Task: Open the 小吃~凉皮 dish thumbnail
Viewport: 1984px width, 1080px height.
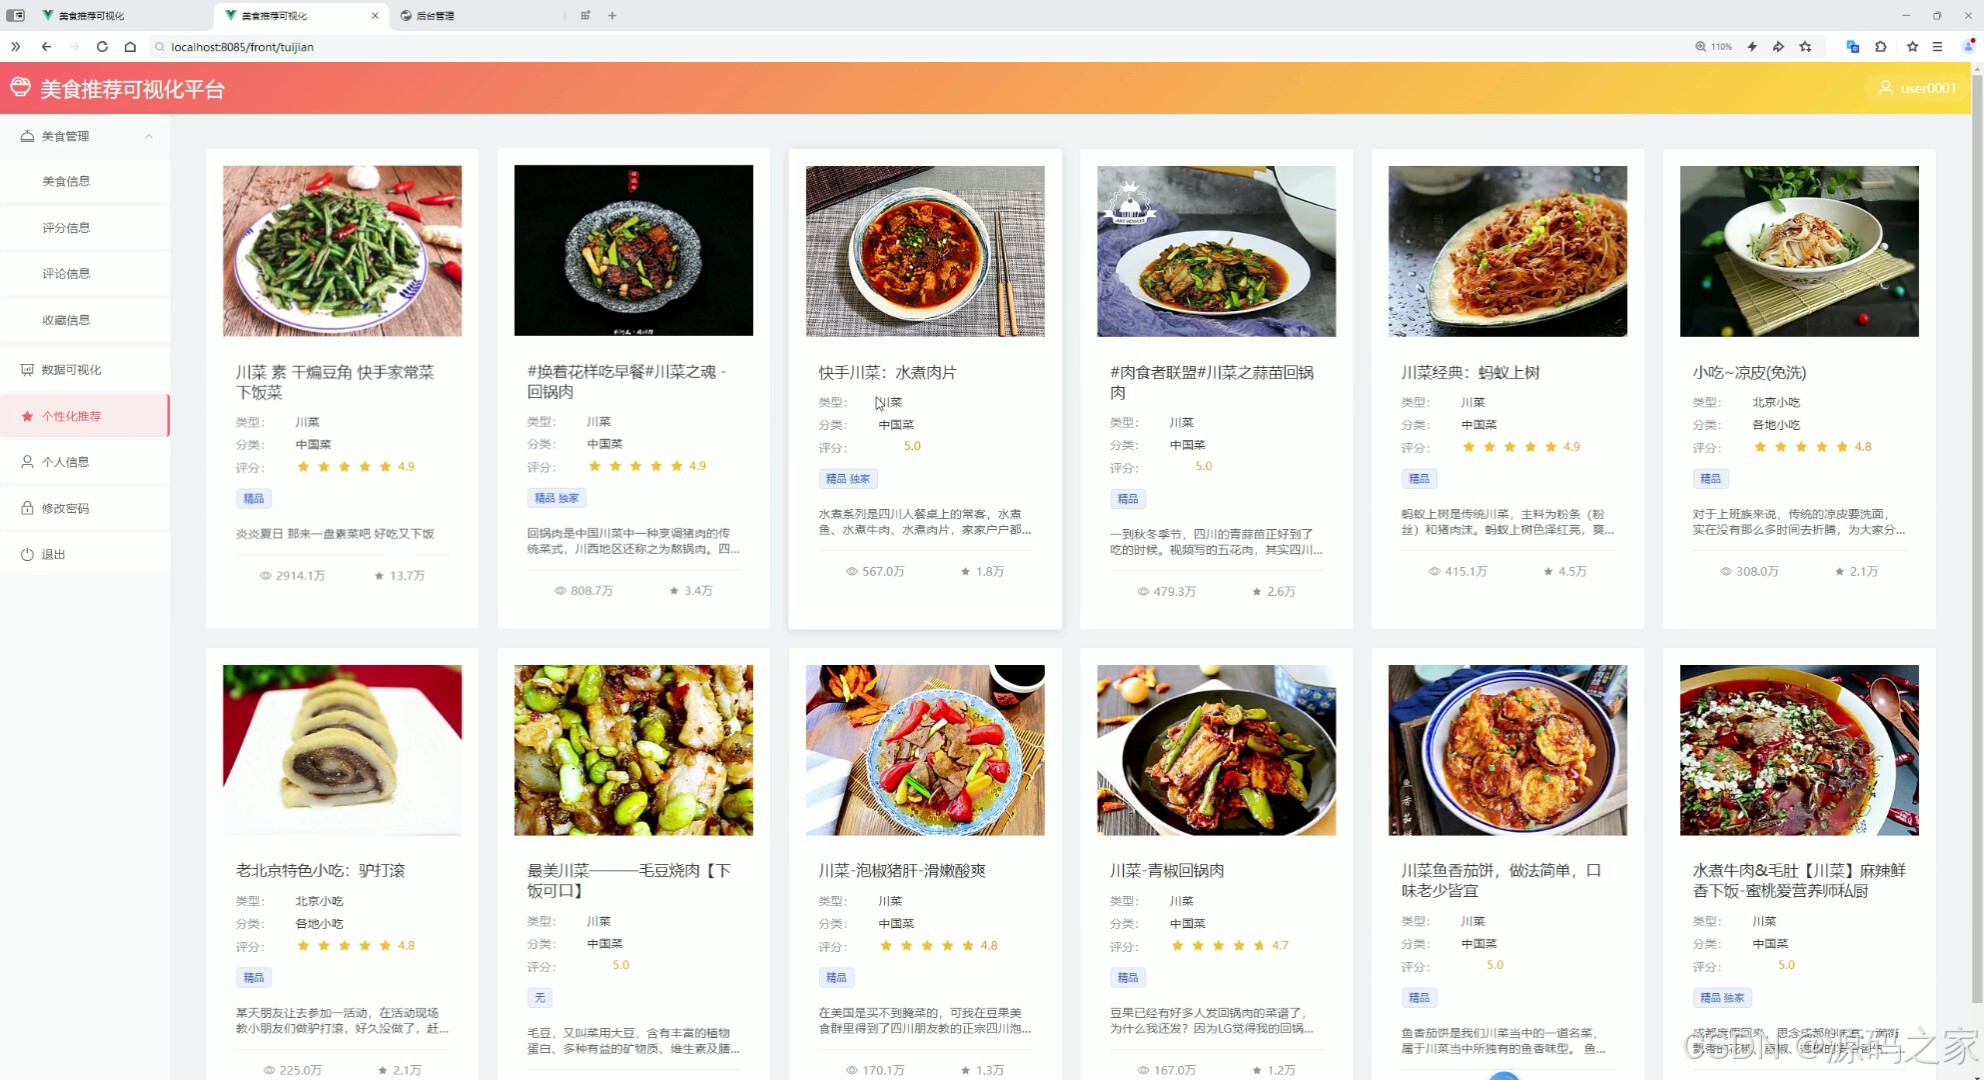Action: tap(1798, 251)
